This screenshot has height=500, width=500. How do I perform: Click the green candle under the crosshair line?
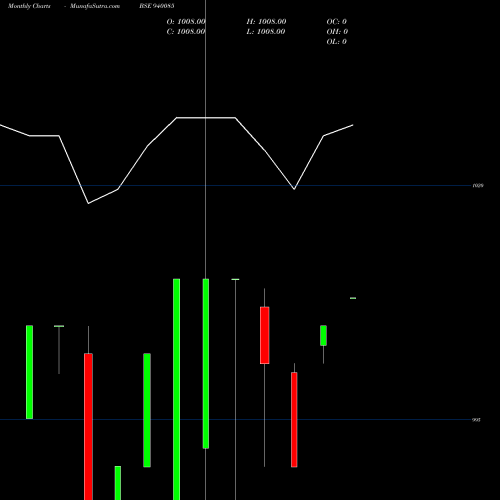[x=206, y=364]
